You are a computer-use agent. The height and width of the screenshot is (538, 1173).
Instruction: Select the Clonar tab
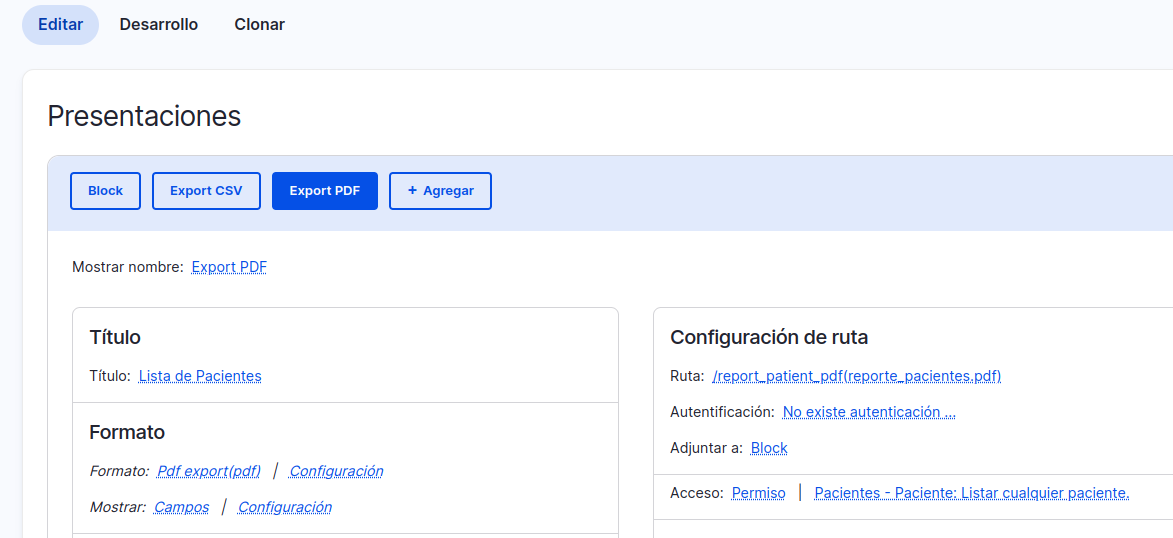tap(260, 25)
